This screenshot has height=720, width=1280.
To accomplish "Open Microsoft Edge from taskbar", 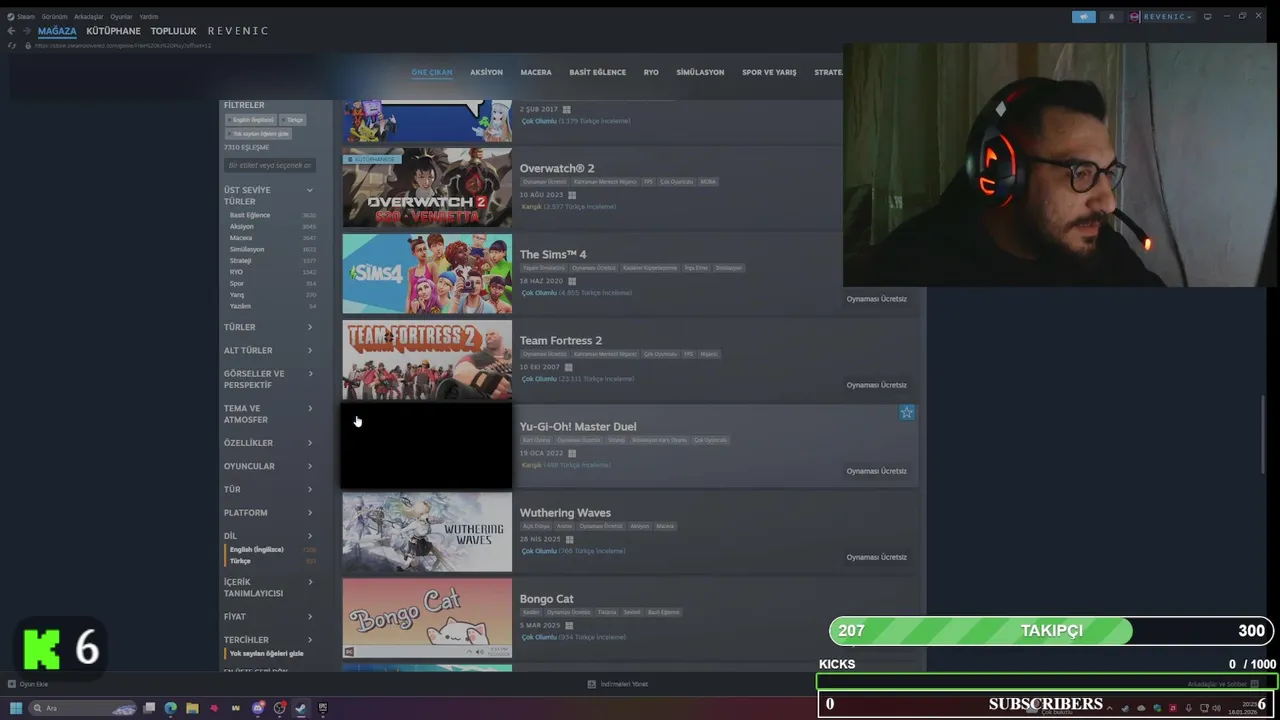I will click(x=171, y=708).
